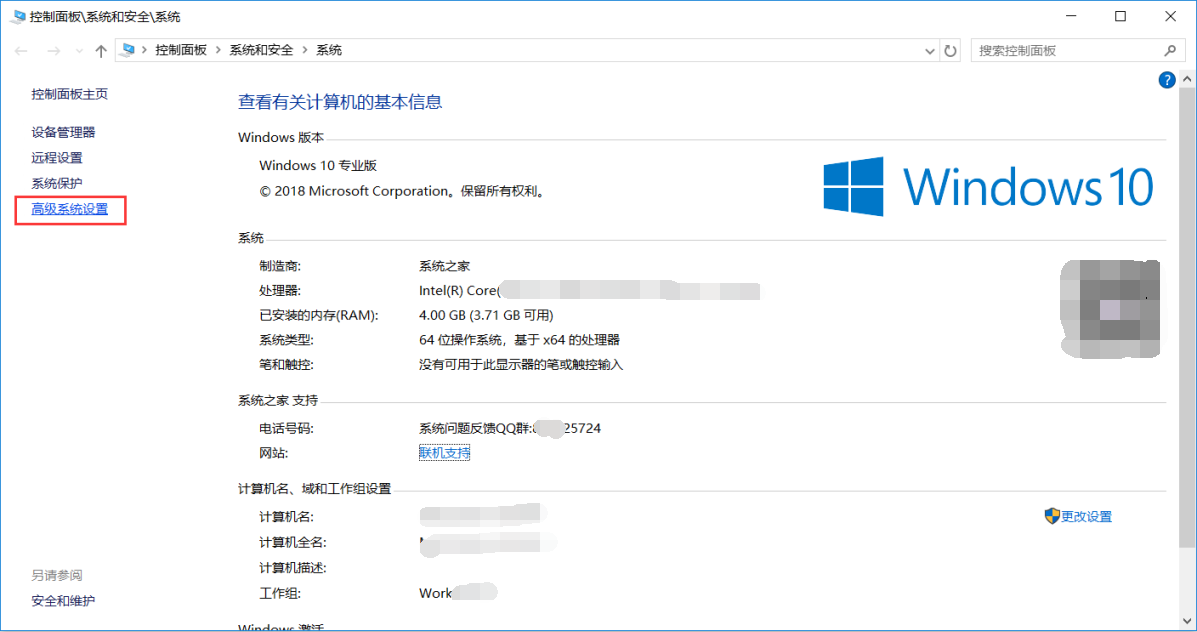Click the 系统问题反馈QQ群 phone value
This screenshot has width=1197, height=632.
(x=510, y=428)
